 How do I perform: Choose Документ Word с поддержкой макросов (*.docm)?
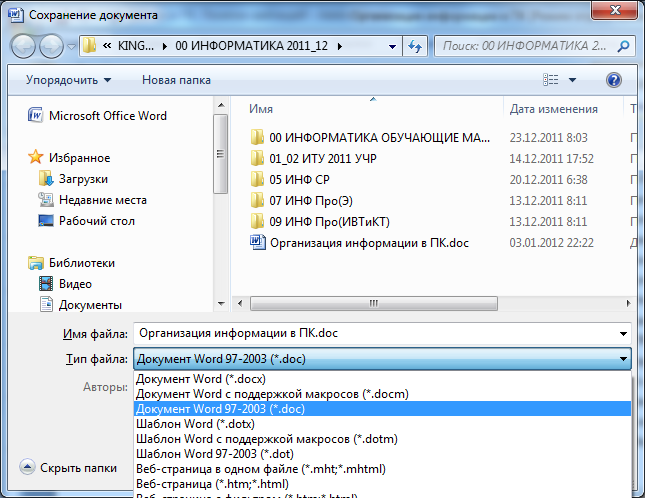(383, 394)
